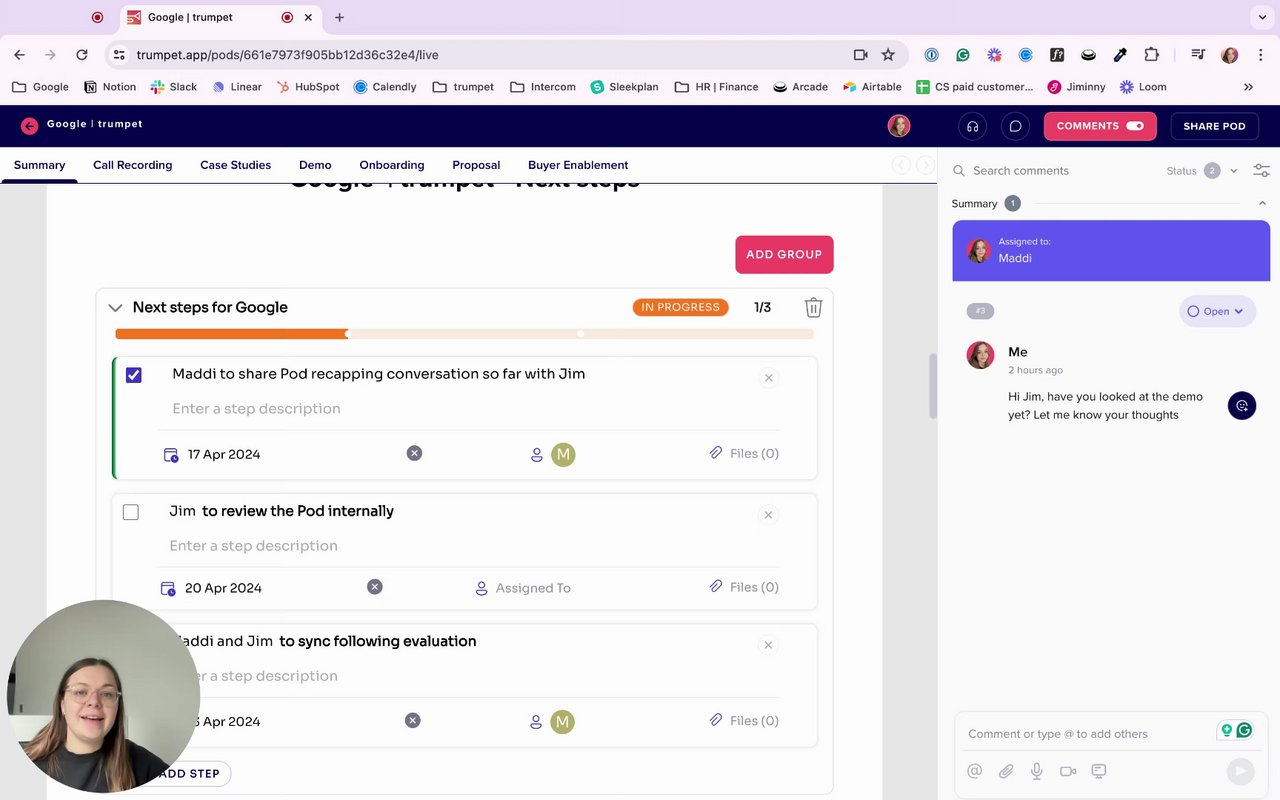Image resolution: width=1280 pixels, height=800 pixels.
Task: Bookmark the page with the star icon
Action: 888,55
